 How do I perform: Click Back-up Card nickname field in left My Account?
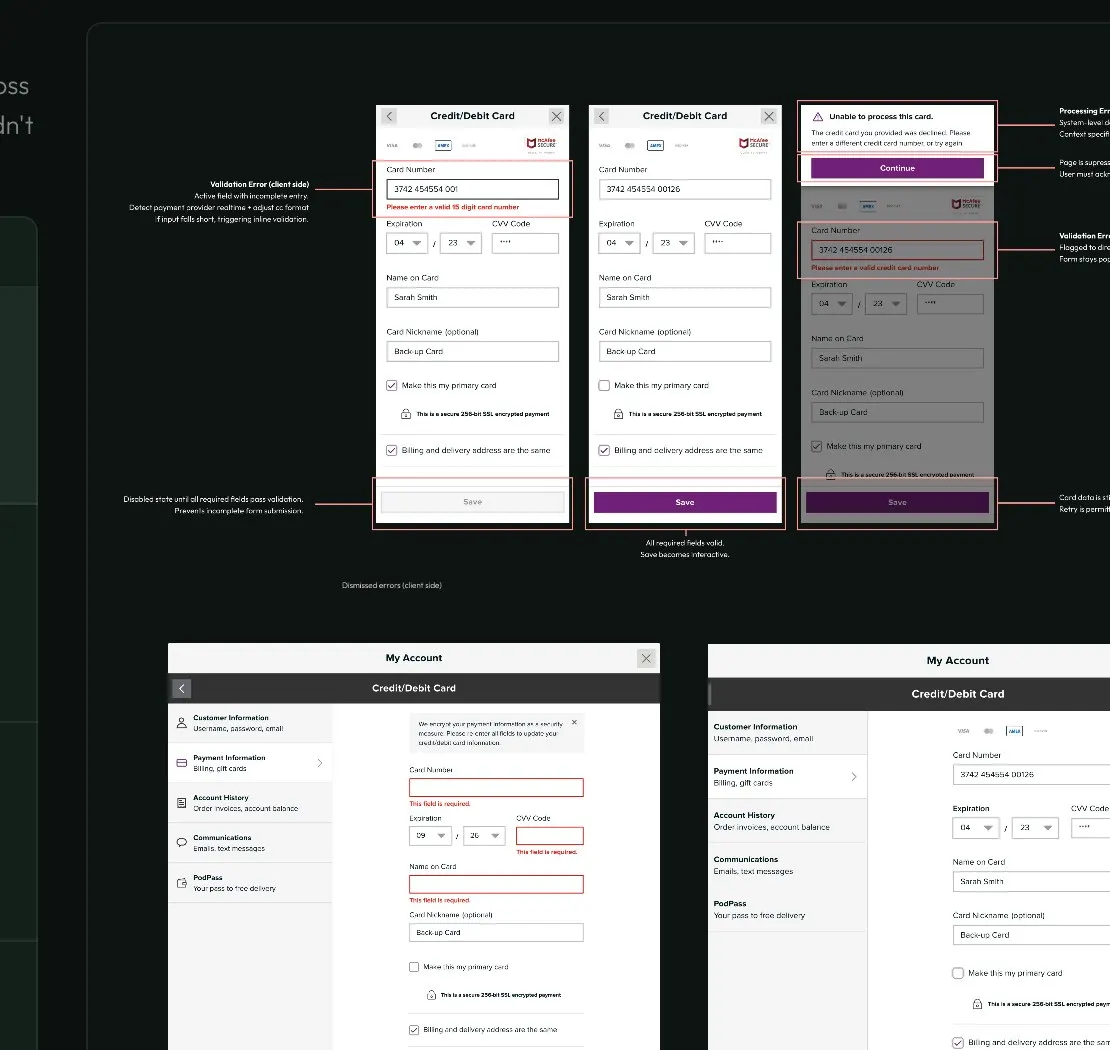coord(496,932)
